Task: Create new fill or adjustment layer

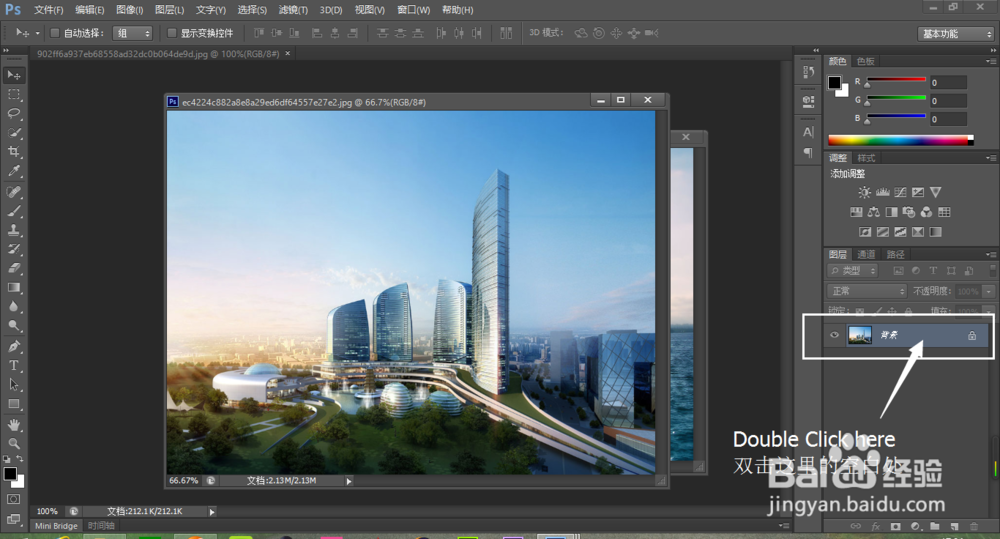Action: coord(915,527)
